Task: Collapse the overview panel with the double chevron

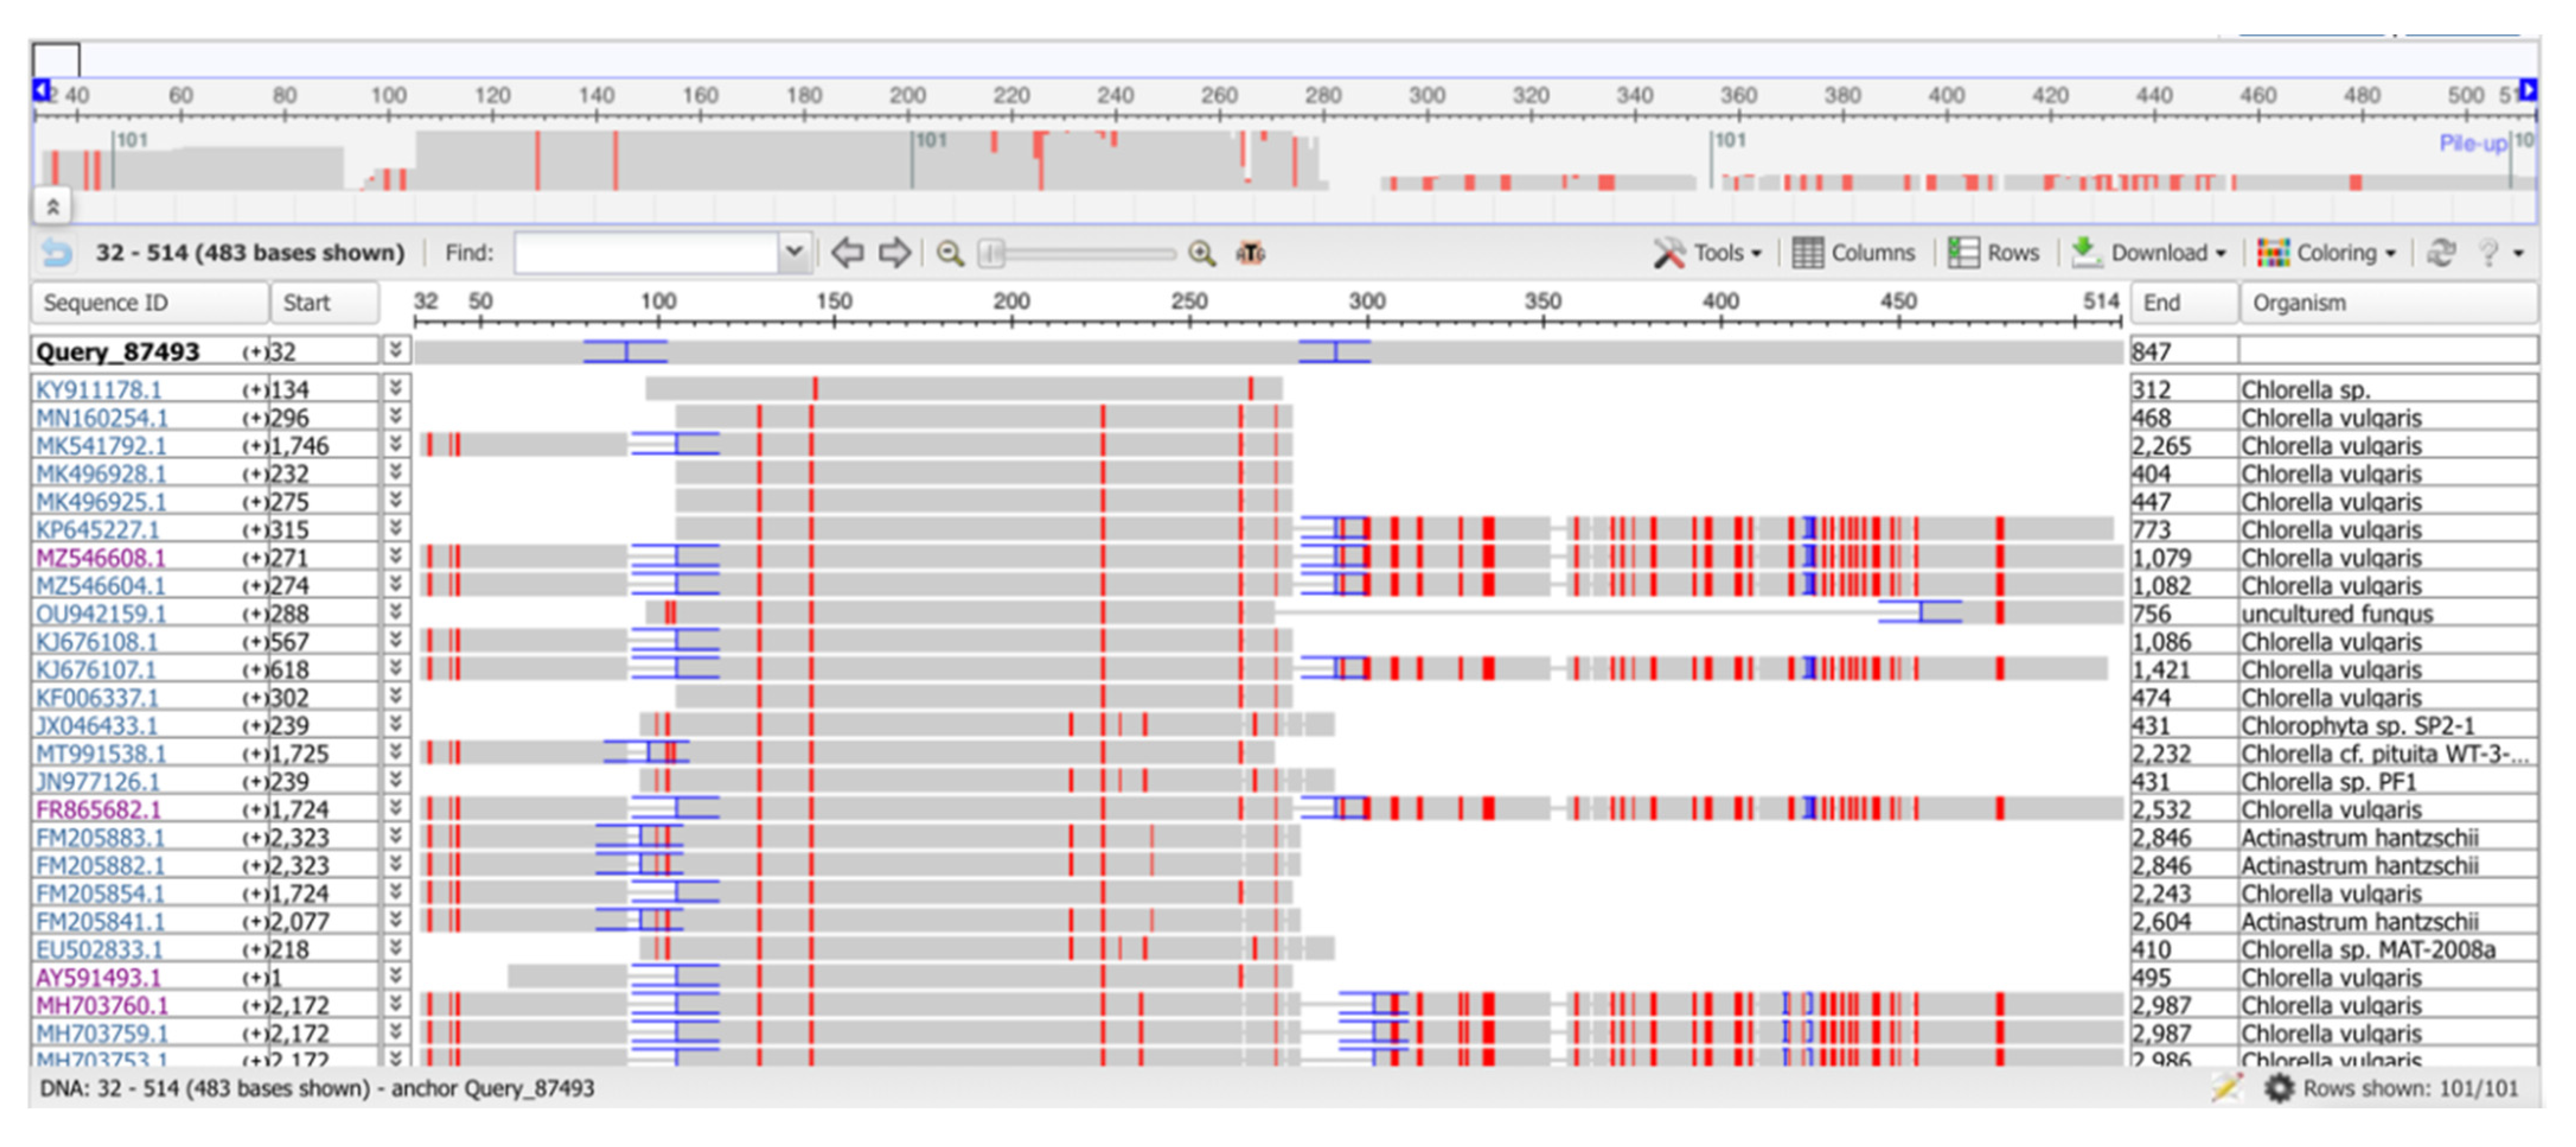Action: tap(53, 207)
